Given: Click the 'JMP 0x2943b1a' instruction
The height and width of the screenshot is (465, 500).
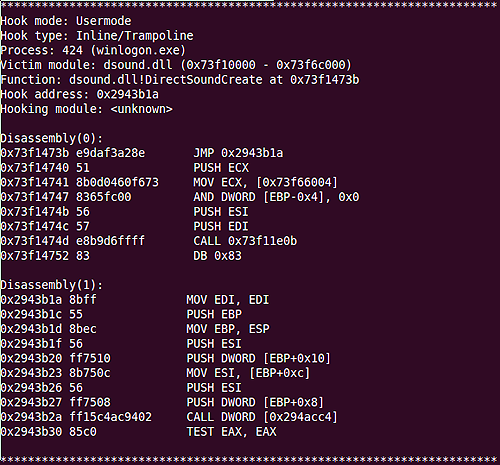Looking at the screenshot, I should coord(238,153).
